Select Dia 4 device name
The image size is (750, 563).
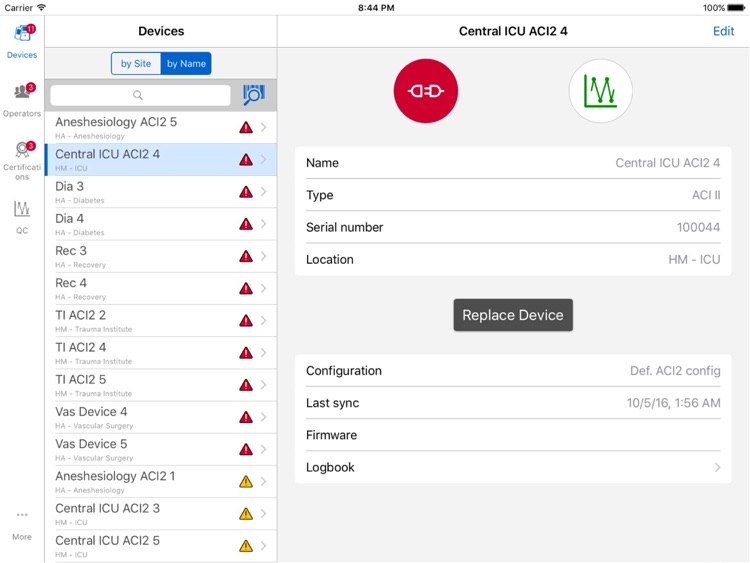(x=69, y=219)
